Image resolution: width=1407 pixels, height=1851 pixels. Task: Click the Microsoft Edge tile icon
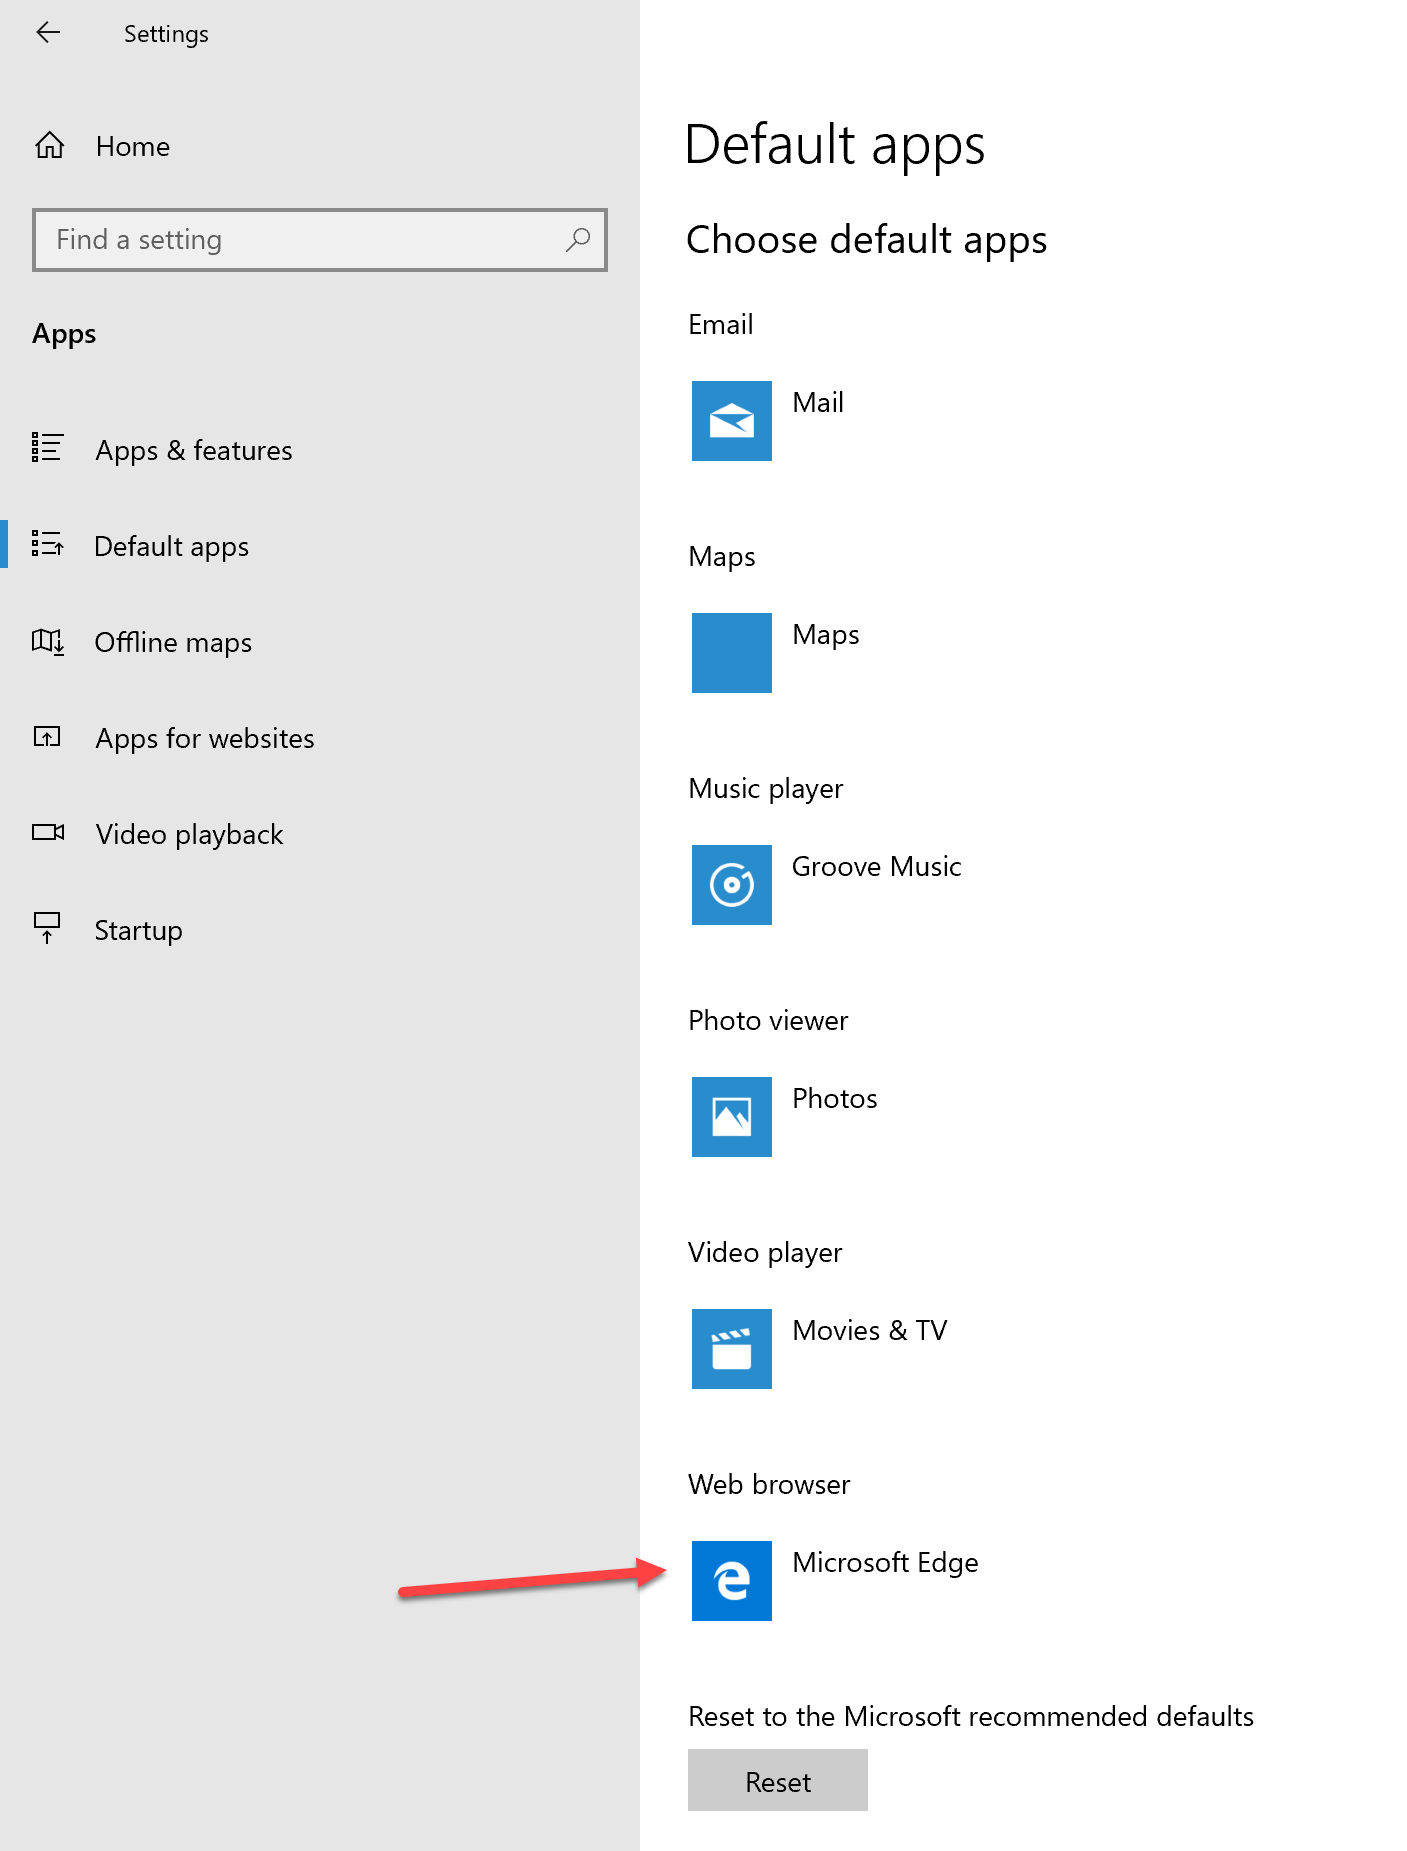coord(732,1581)
